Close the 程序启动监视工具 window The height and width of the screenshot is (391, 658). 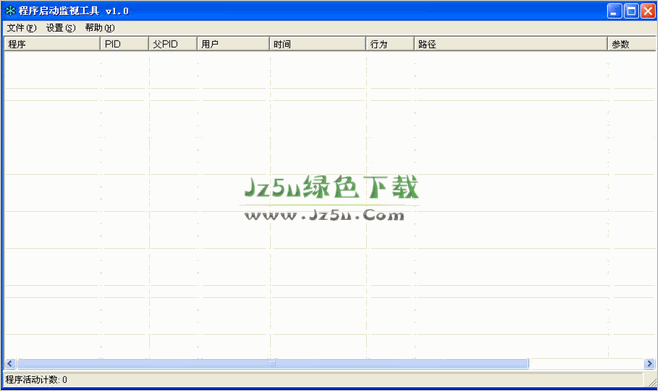pos(648,11)
